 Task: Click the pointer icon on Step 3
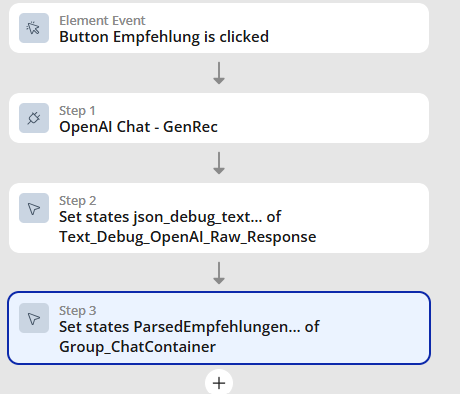click(34, 318)
